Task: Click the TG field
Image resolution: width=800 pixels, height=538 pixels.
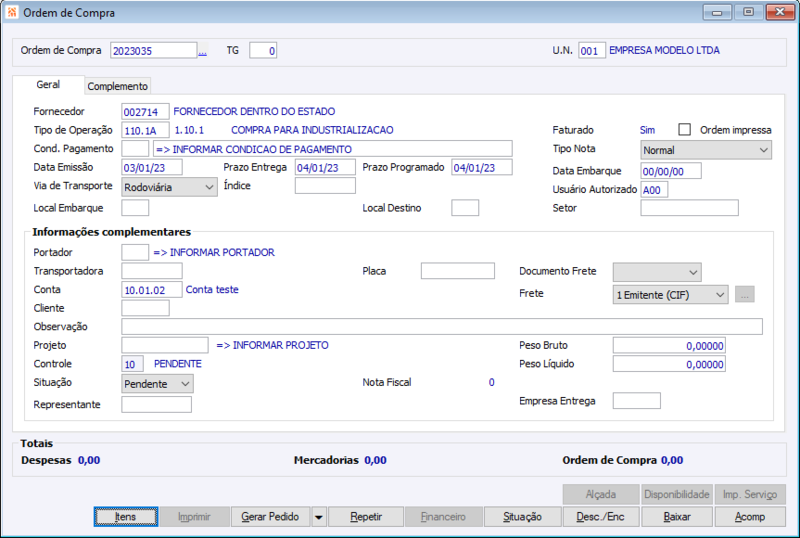Action: tap(263, 51)
